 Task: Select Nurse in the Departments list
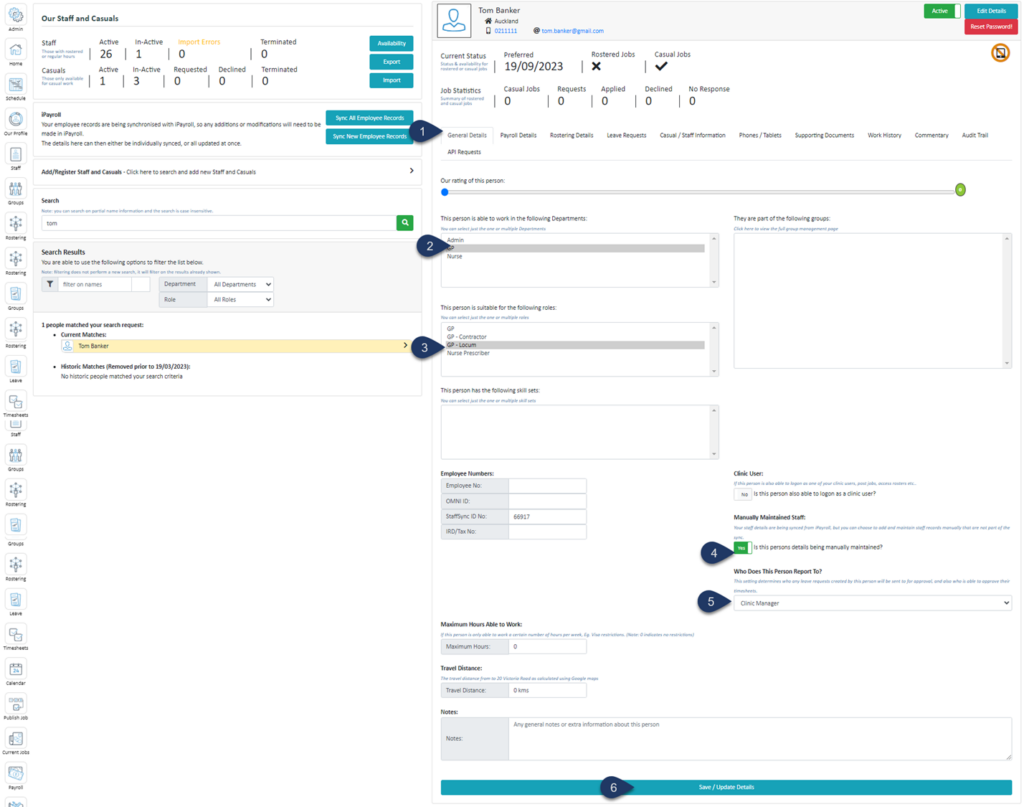[575, 257]
